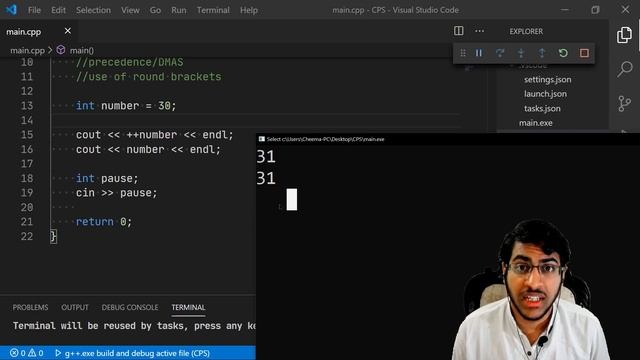Click Step Into in debug toolbar

tap(521, 53)
